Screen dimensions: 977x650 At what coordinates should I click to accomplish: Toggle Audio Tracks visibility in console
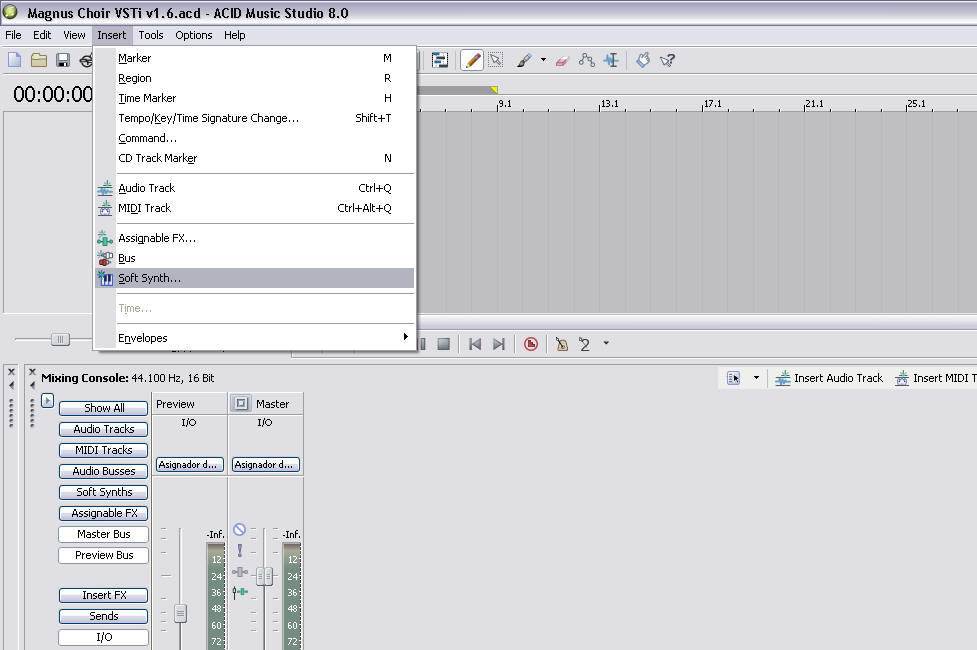103,429
